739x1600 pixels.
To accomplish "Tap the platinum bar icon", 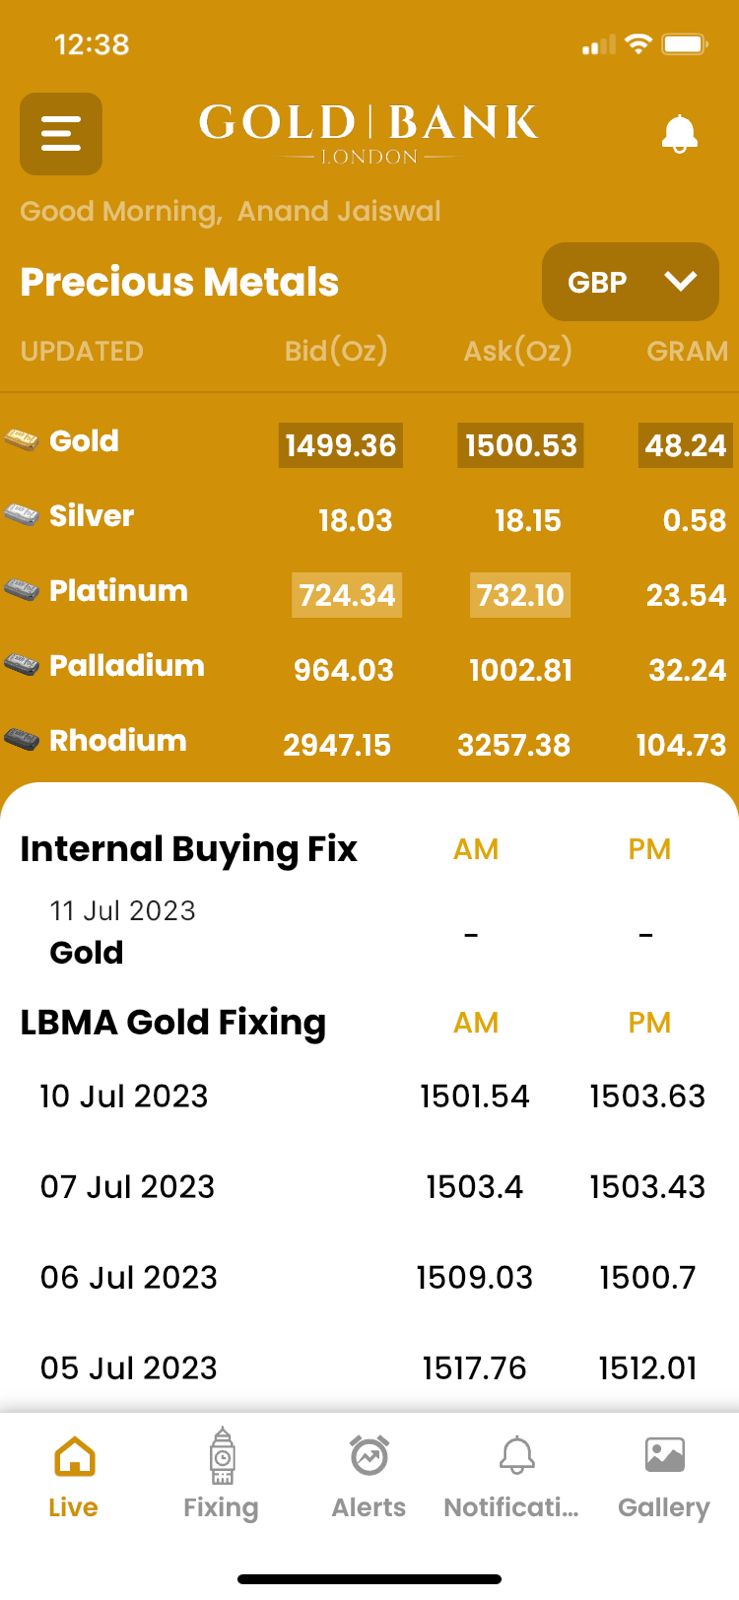I will (x=21, y=590).
